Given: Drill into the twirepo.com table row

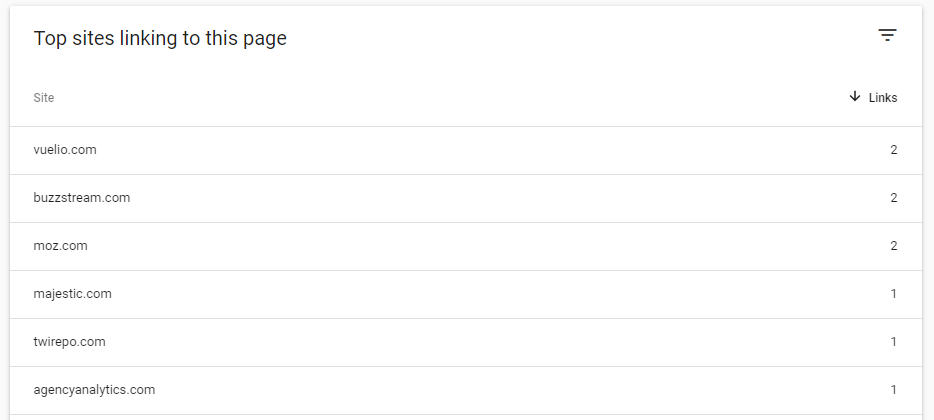Looking at the screenshot, I should (466, 342).
